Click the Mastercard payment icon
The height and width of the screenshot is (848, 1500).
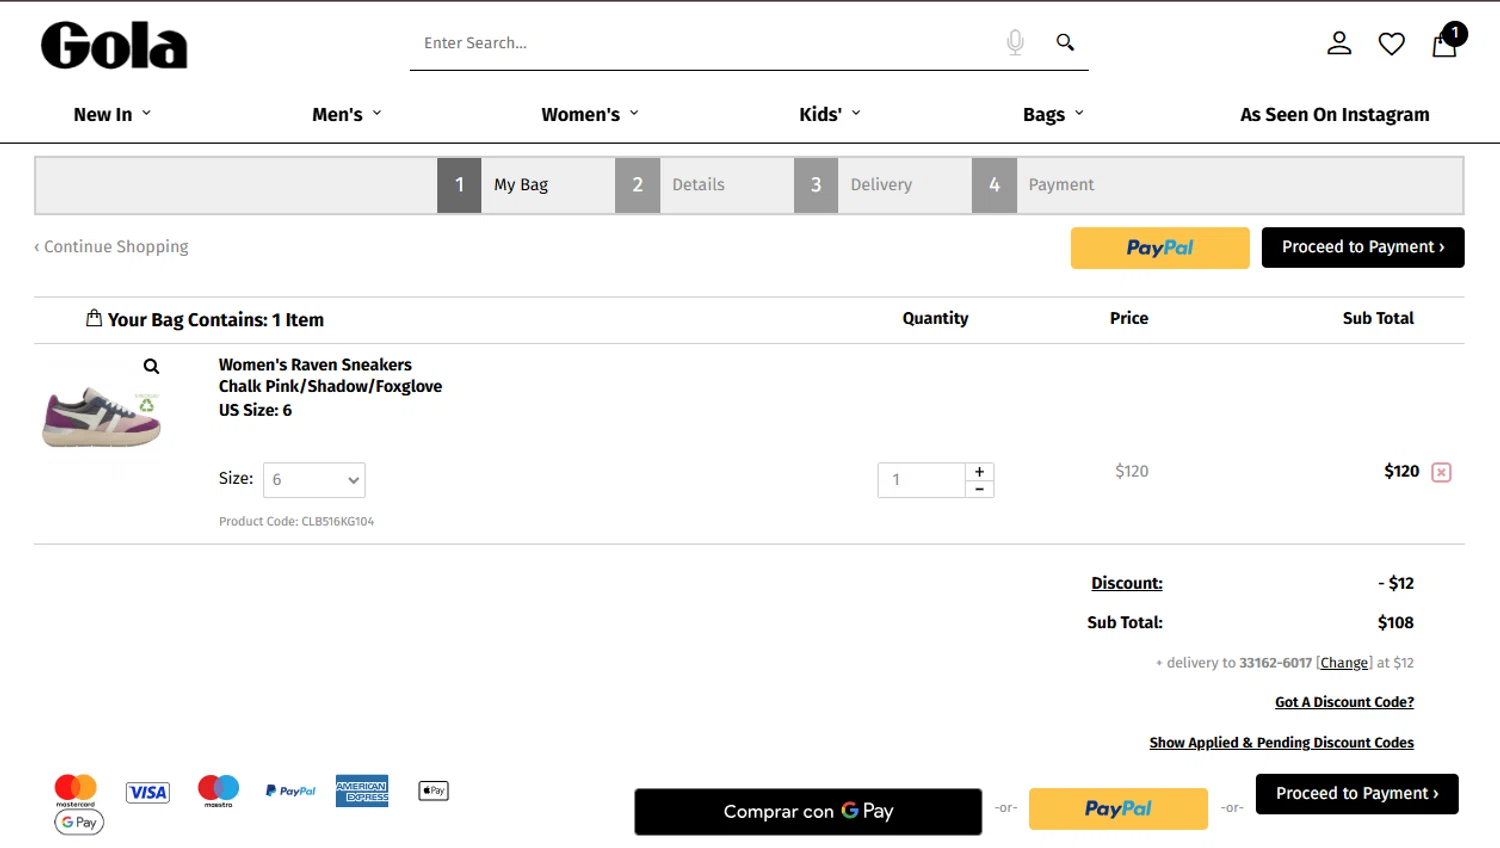pos(75,790)
